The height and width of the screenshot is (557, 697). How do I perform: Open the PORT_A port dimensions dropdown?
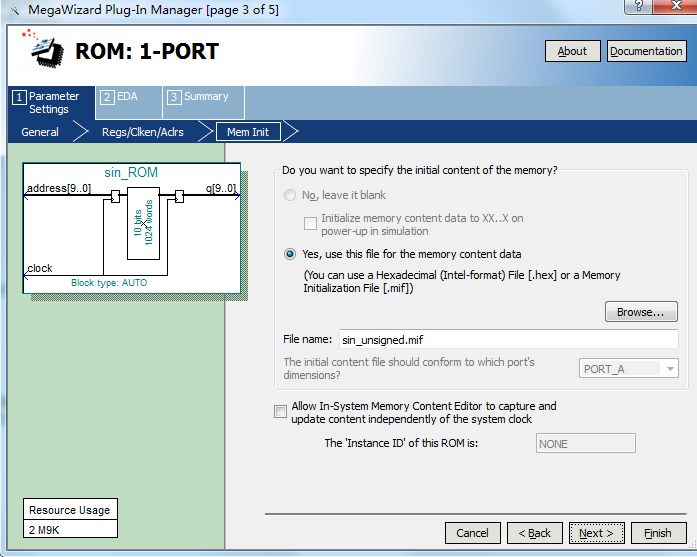point(629,369)
